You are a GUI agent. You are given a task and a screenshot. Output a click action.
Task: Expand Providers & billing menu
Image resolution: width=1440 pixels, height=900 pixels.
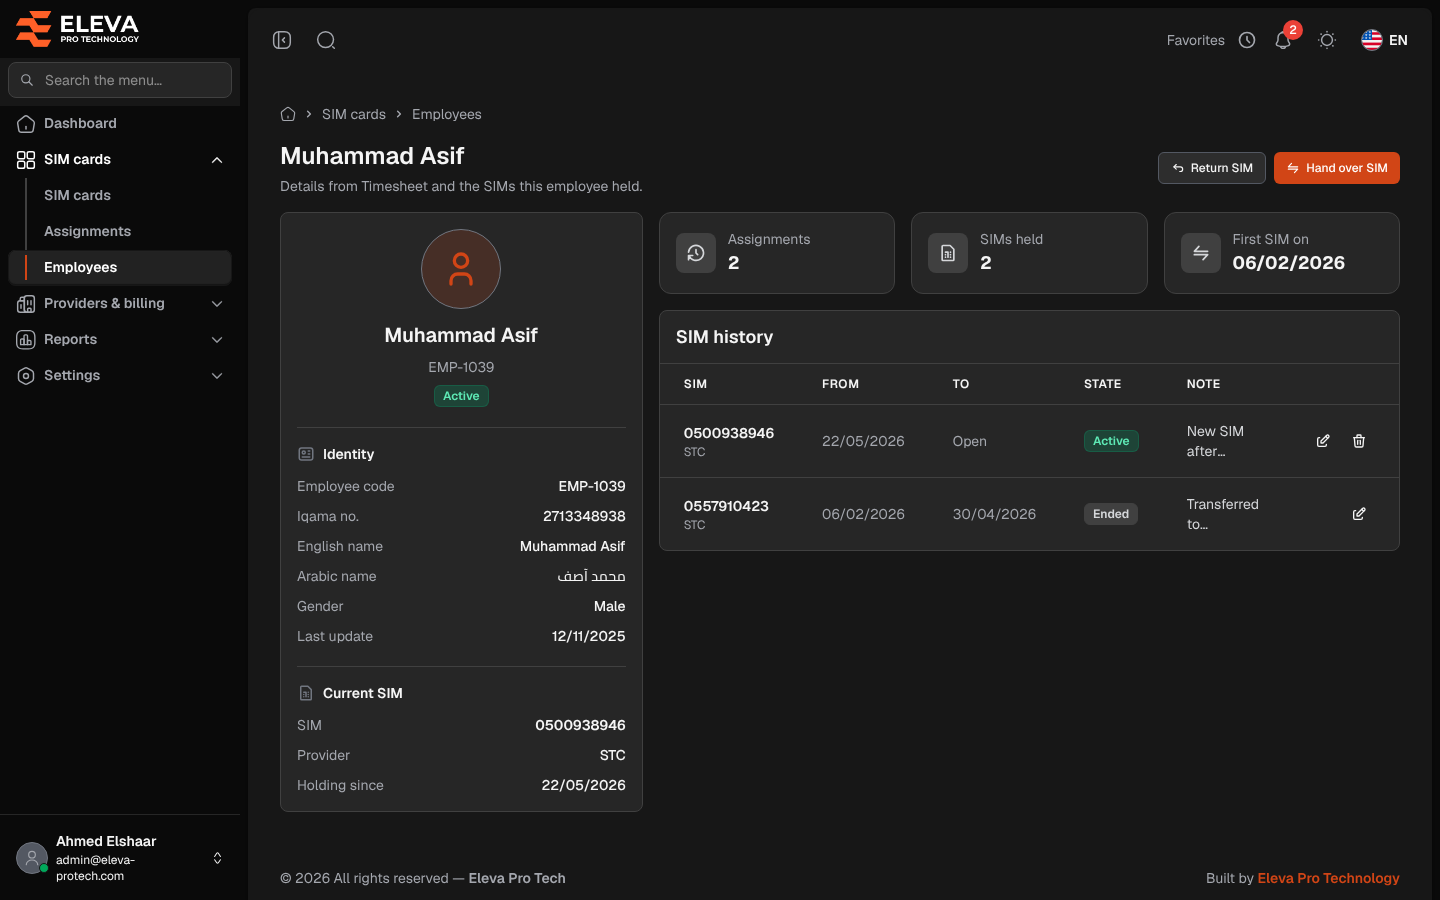tap(120, 303)
